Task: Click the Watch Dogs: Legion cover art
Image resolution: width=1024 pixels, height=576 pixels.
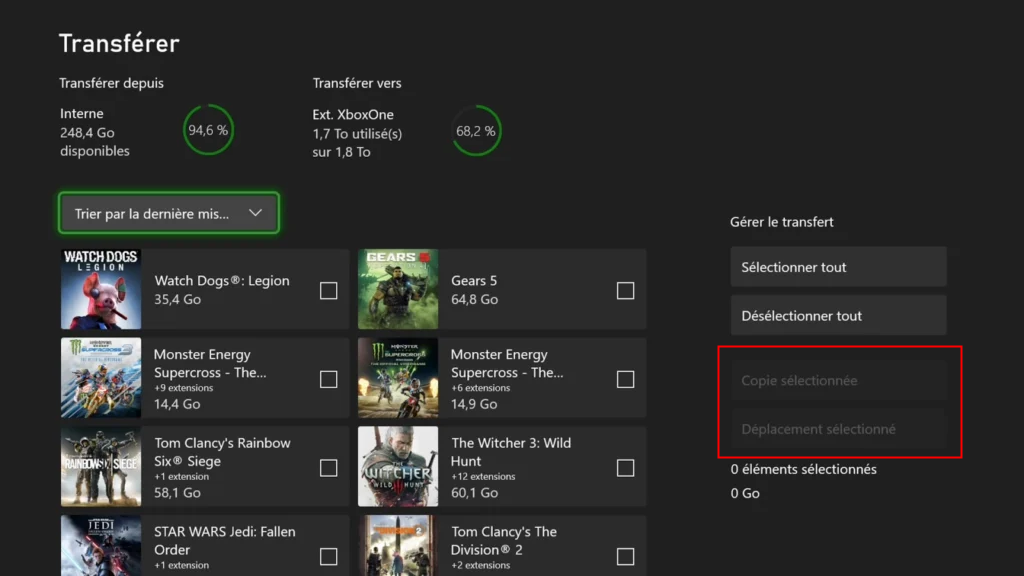Action: pos(101,290)
